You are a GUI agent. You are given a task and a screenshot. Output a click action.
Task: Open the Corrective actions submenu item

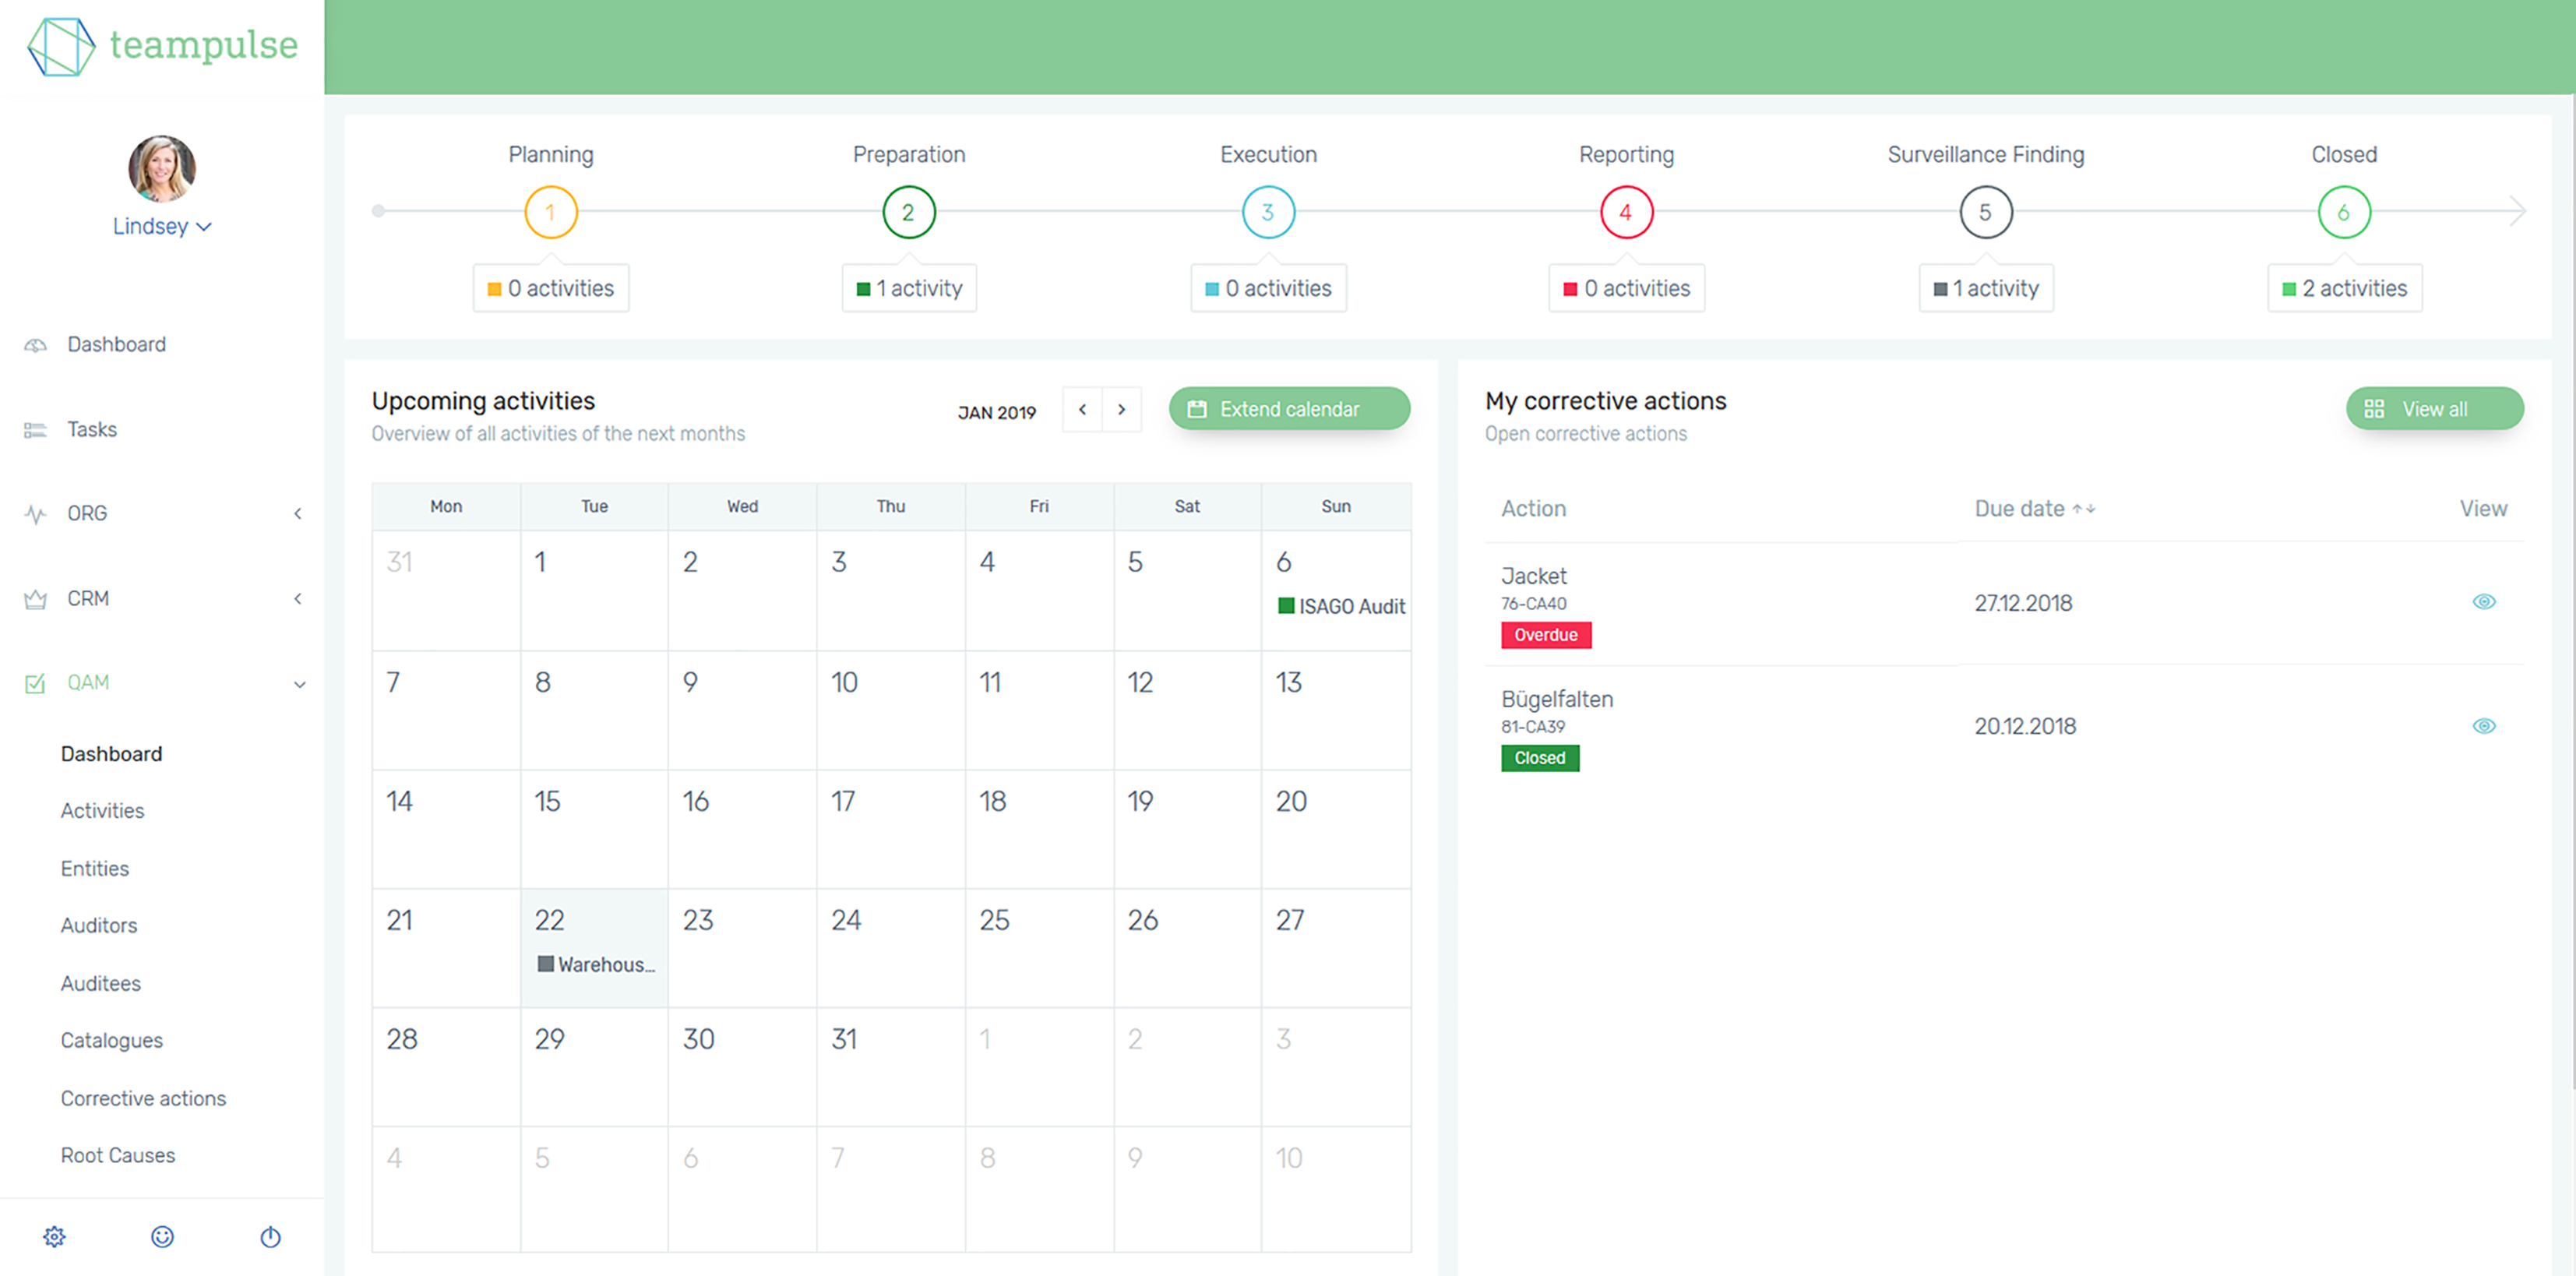(143, 1099)
